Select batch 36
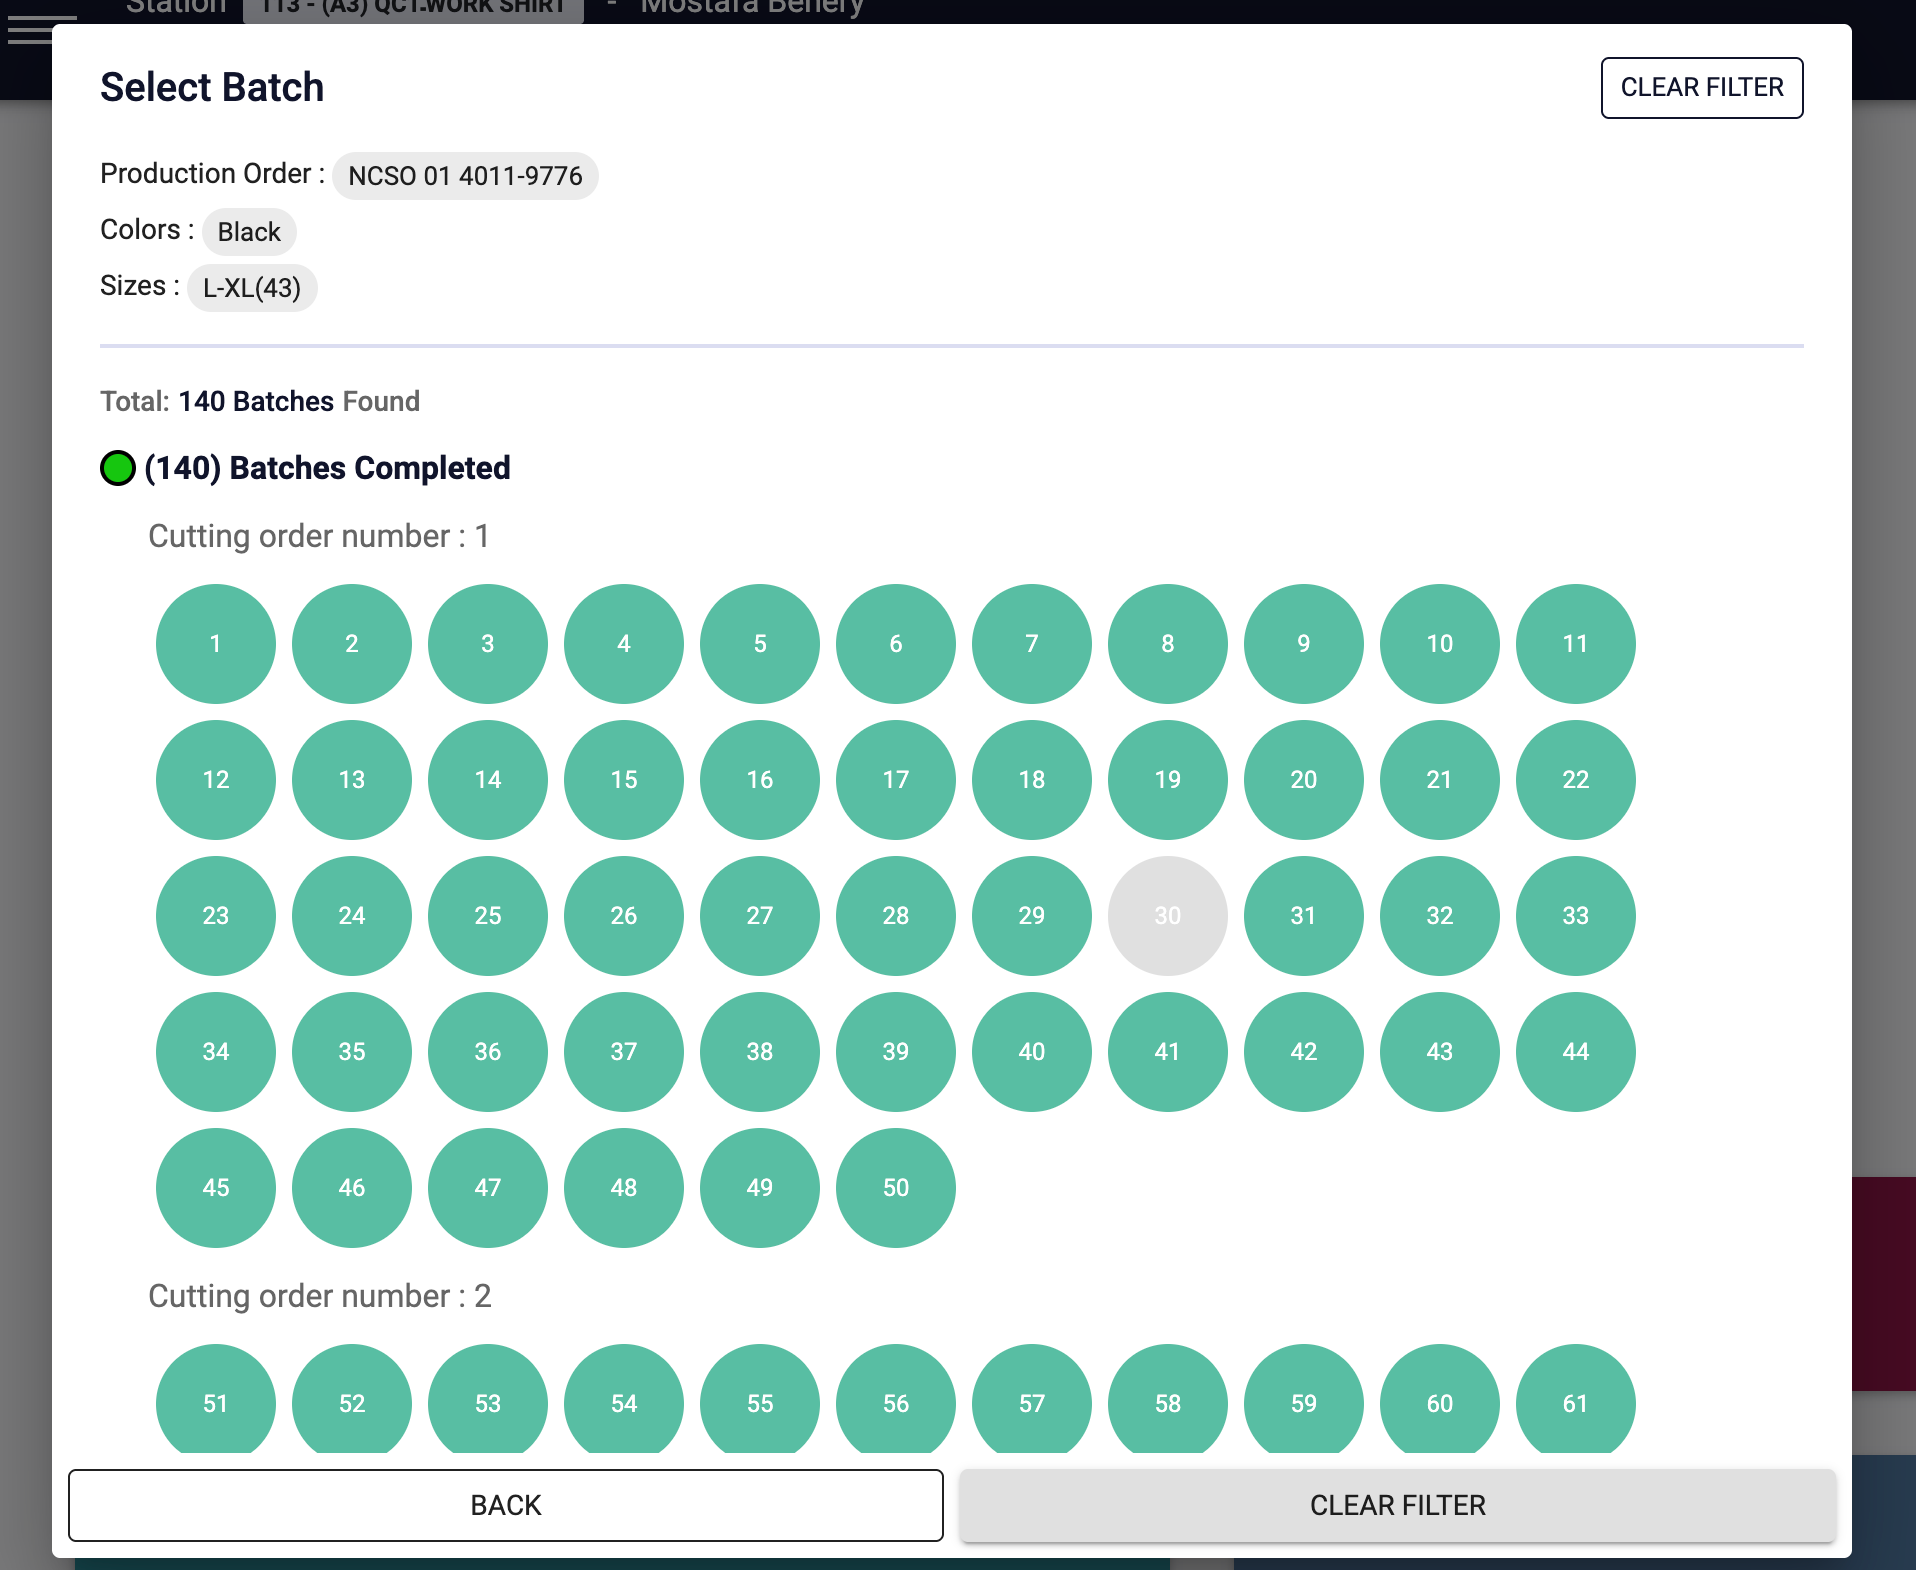Viewport: 1916px width, 1570px height. (488, 1052)
